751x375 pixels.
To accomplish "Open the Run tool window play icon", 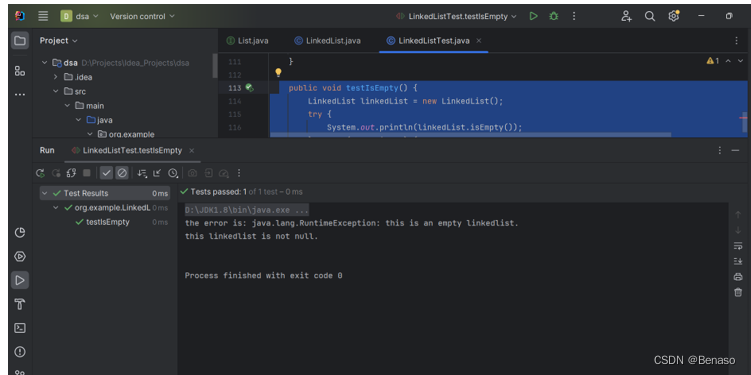I will (x=20, y=280).
